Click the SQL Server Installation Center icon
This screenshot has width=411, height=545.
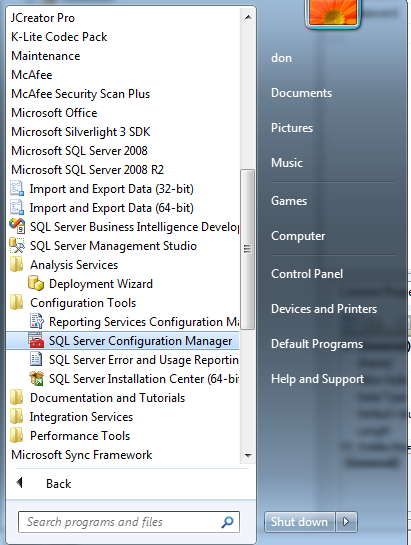(36, 378)
